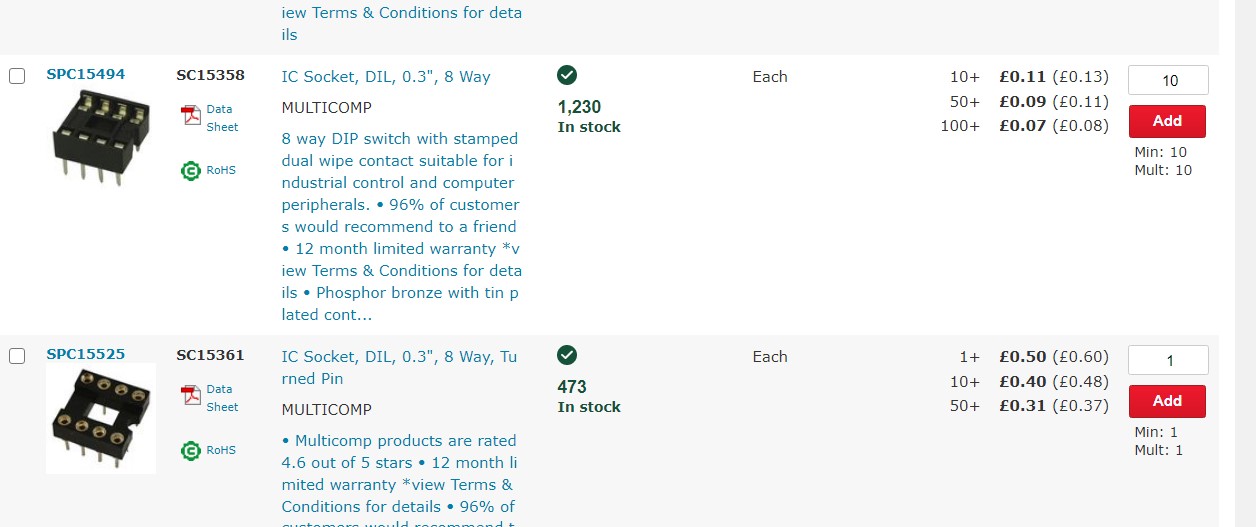Image resolution: width=1256 pixels, height=527 pixels.
Task: Click the RoHS icon for SC15358
Action: click(x=191, y=171)
